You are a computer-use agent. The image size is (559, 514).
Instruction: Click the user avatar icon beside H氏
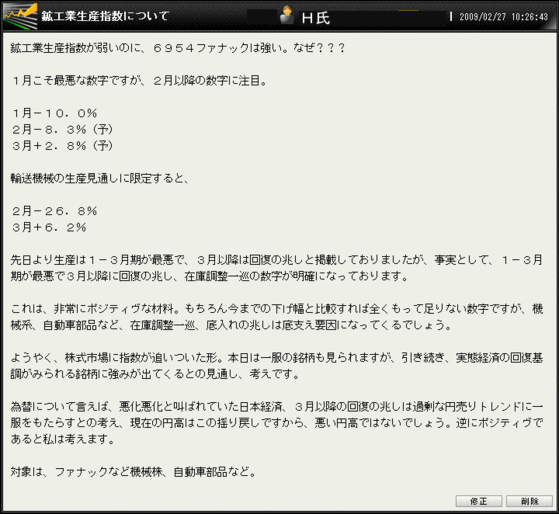(287, 15)
